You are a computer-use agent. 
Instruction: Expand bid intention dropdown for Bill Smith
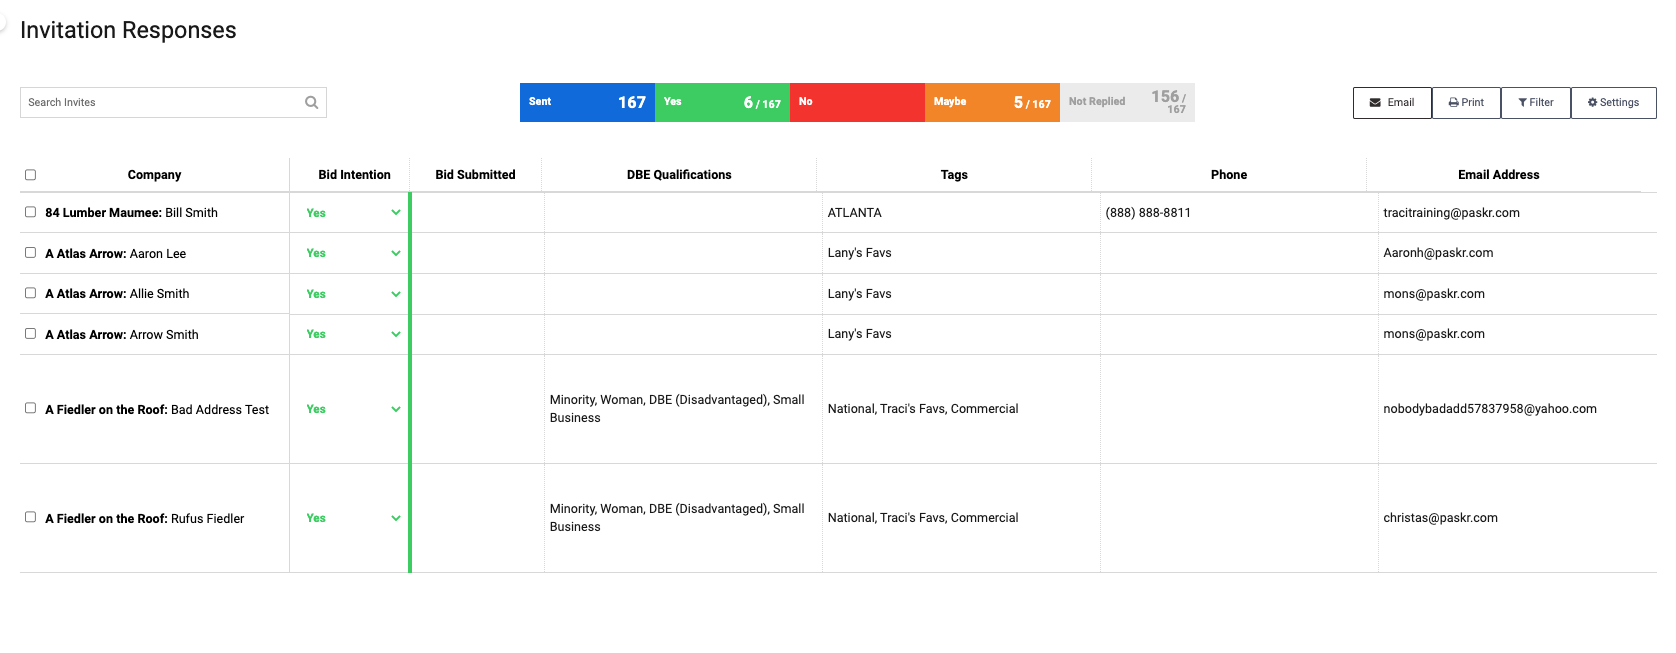(x=396, y=213)
